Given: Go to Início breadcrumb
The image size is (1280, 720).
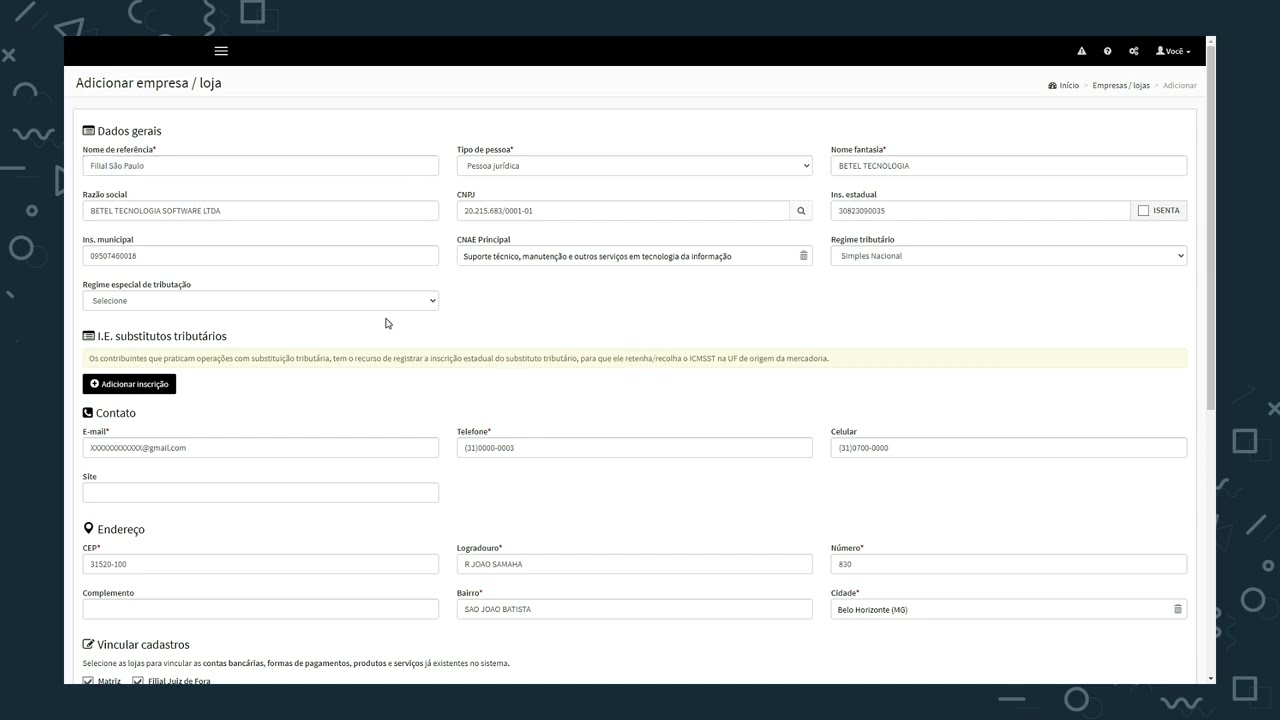Looking at the screenshot, I should click(x=1064, y=86).
